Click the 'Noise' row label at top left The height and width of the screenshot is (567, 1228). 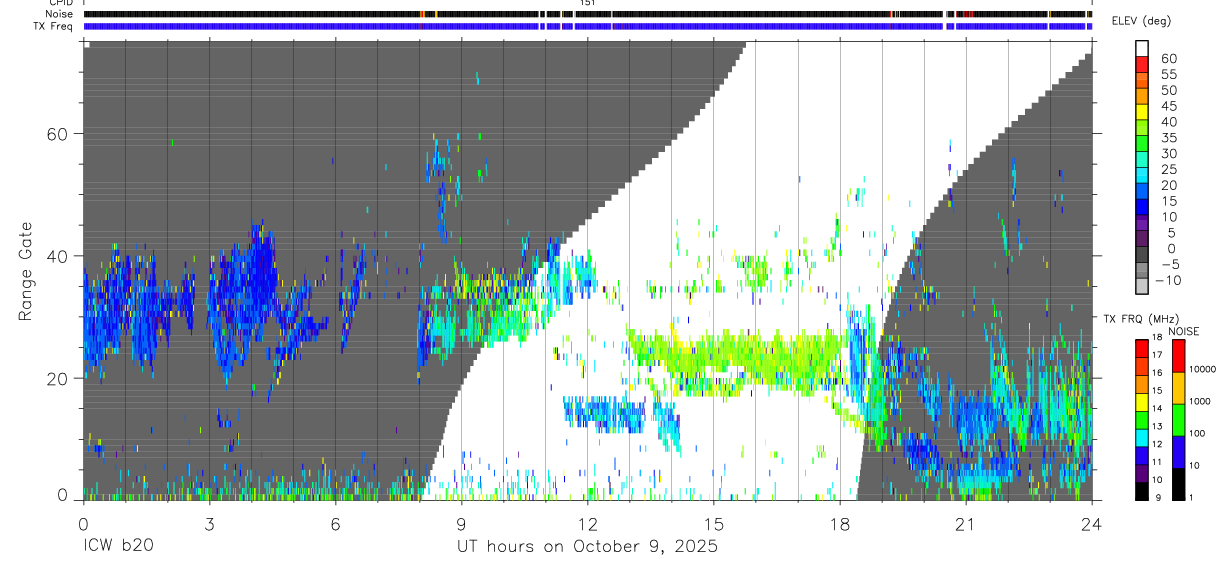[59, 14]
